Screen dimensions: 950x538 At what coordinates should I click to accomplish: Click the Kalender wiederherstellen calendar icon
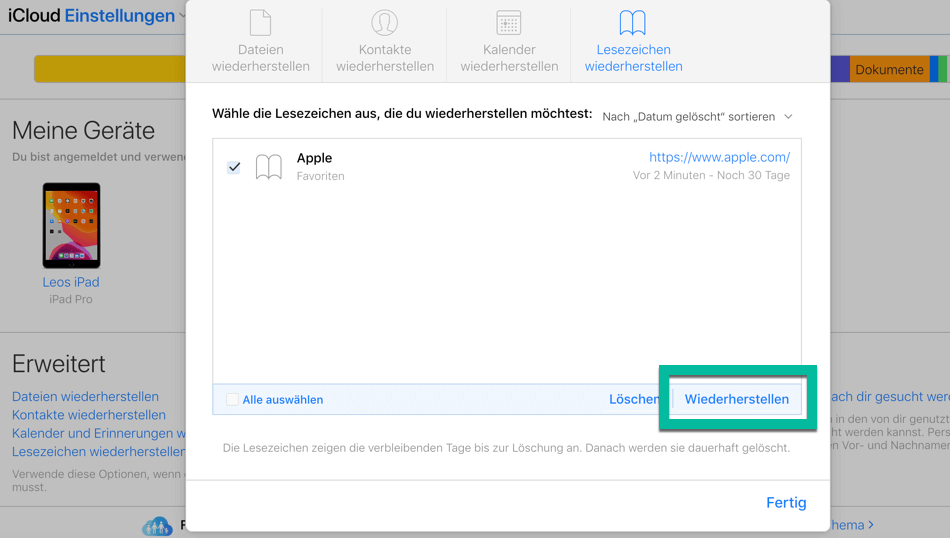[x=509, y=23]
